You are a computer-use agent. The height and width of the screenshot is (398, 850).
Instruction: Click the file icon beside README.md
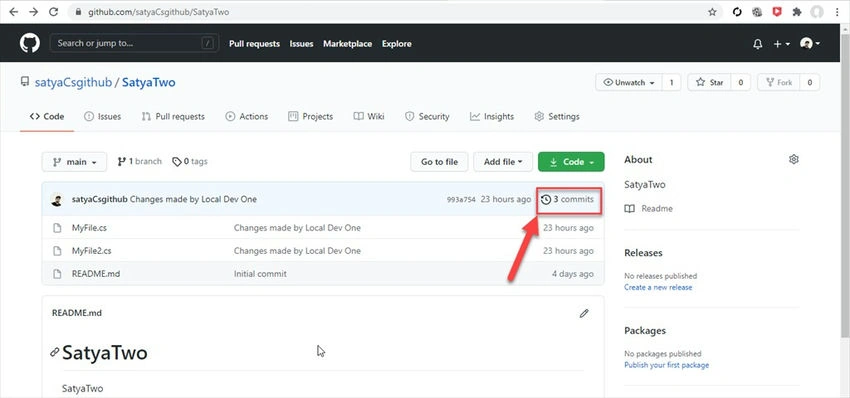[57, 274]
